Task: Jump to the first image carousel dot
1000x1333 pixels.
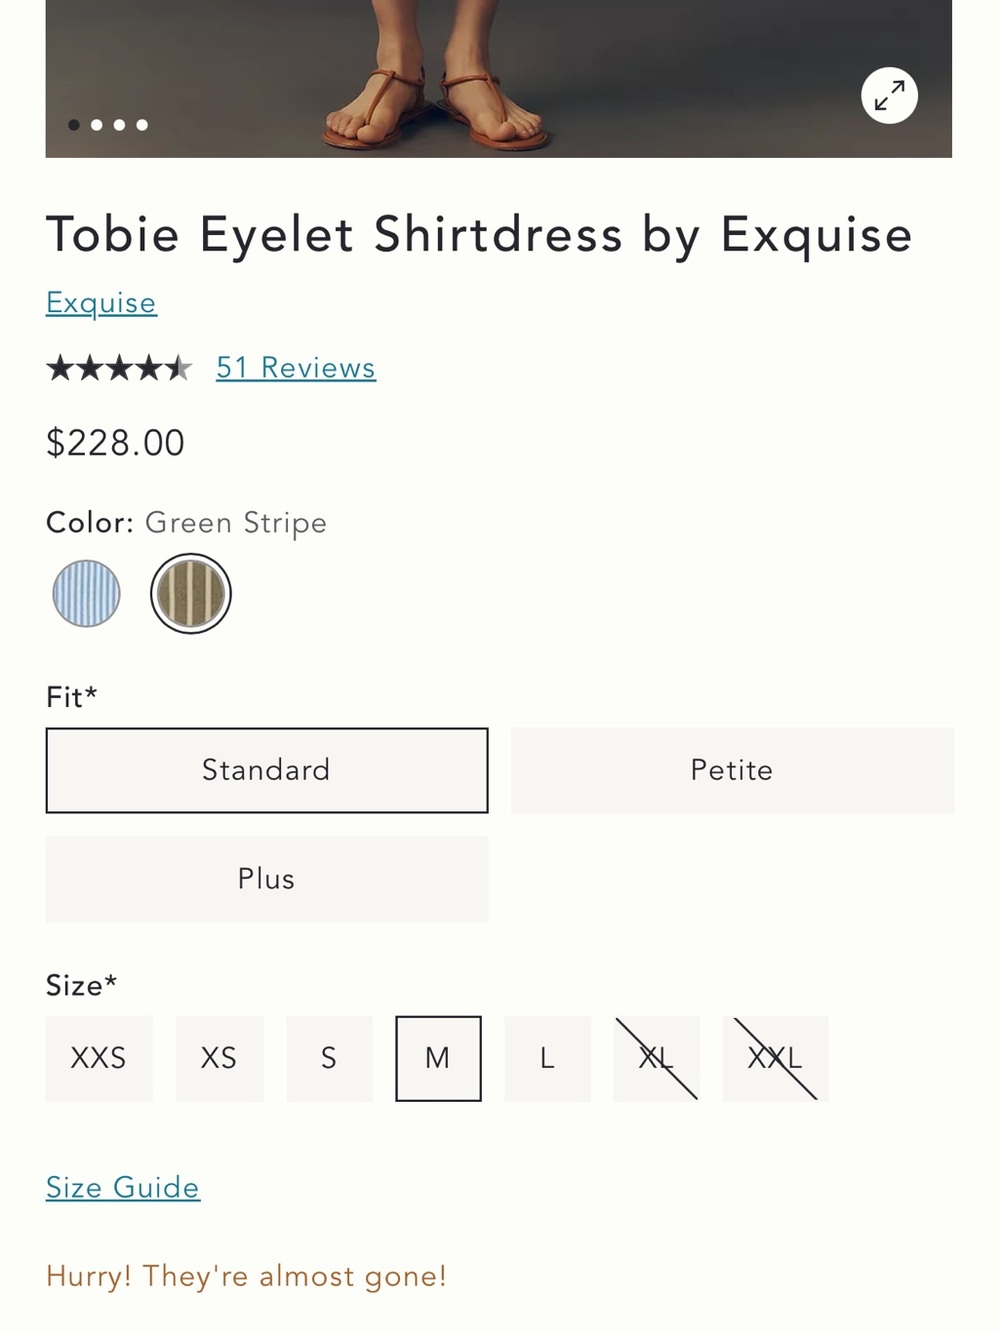Action: [74, 125]
